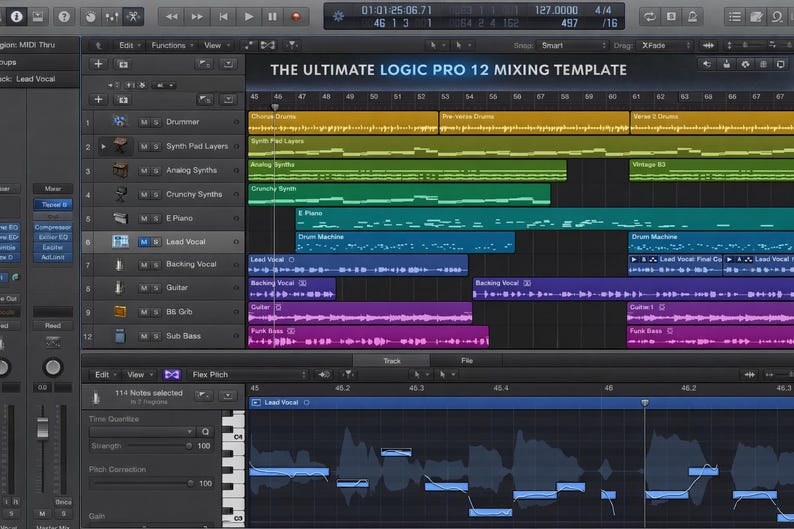
Task: Open the tracks area Edit menu
Action: point(129,46)
